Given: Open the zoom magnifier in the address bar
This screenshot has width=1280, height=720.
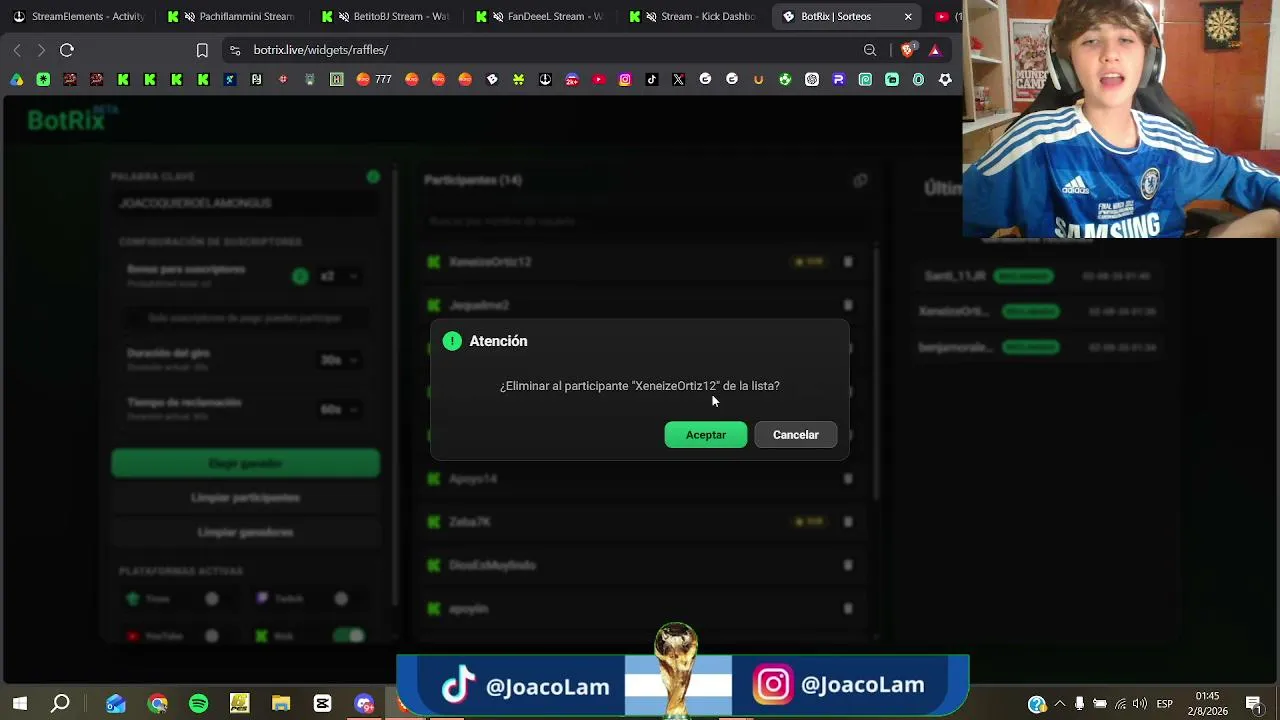Looking at the screenshot, I should coord(870,50).
